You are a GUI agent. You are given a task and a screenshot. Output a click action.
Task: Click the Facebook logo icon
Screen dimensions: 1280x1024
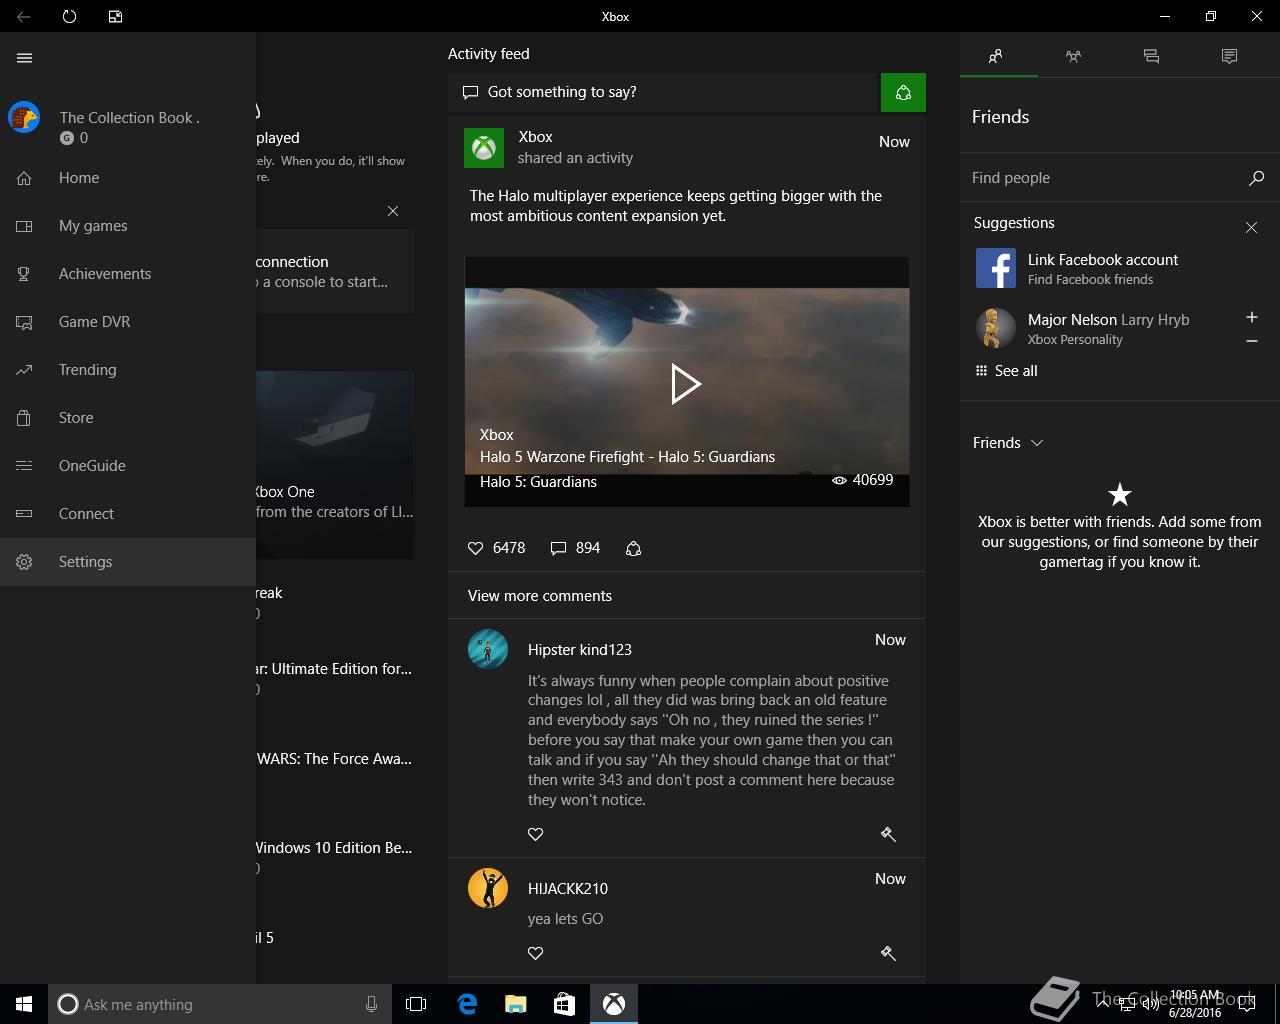[995, 269]
